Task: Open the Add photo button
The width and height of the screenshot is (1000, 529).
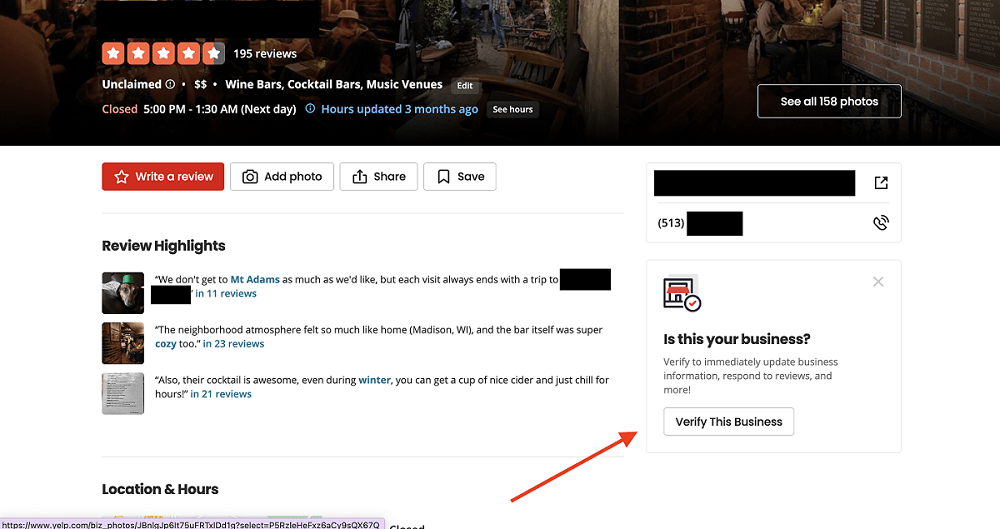Action: click(282, 177)
